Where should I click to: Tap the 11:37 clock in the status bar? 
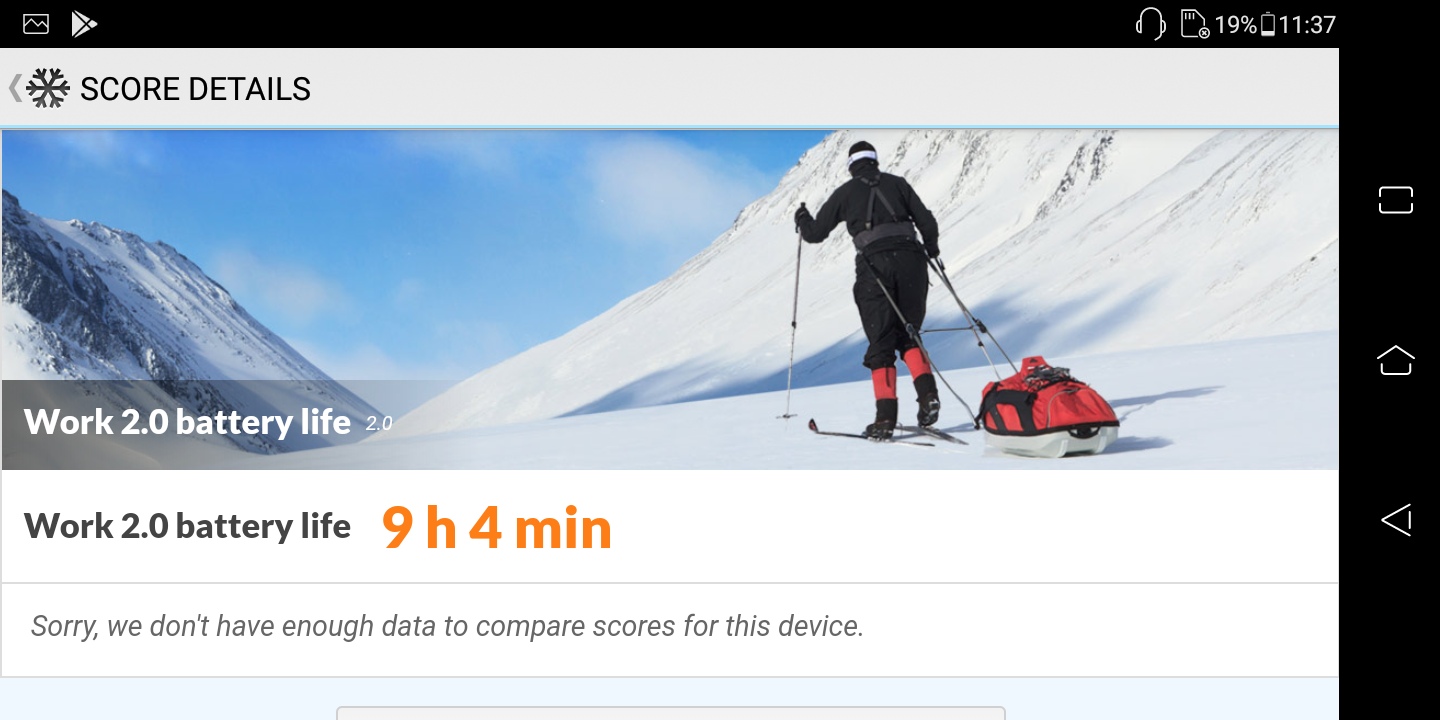click(x=1307, y=24)
